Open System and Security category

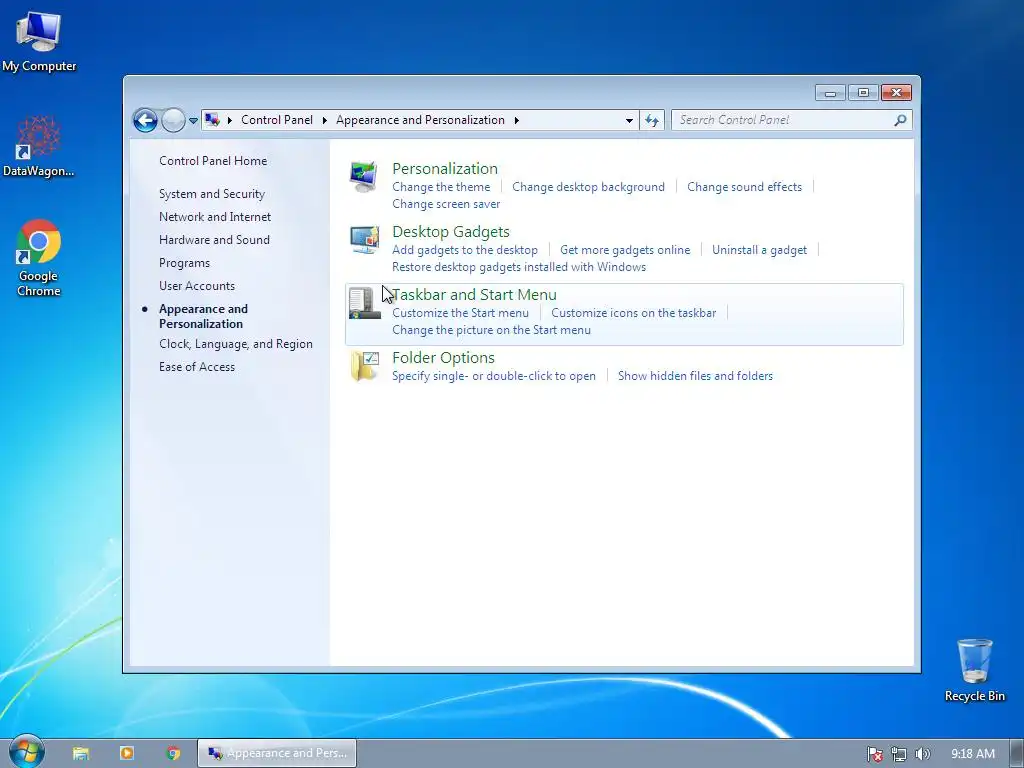pos(212,194)
